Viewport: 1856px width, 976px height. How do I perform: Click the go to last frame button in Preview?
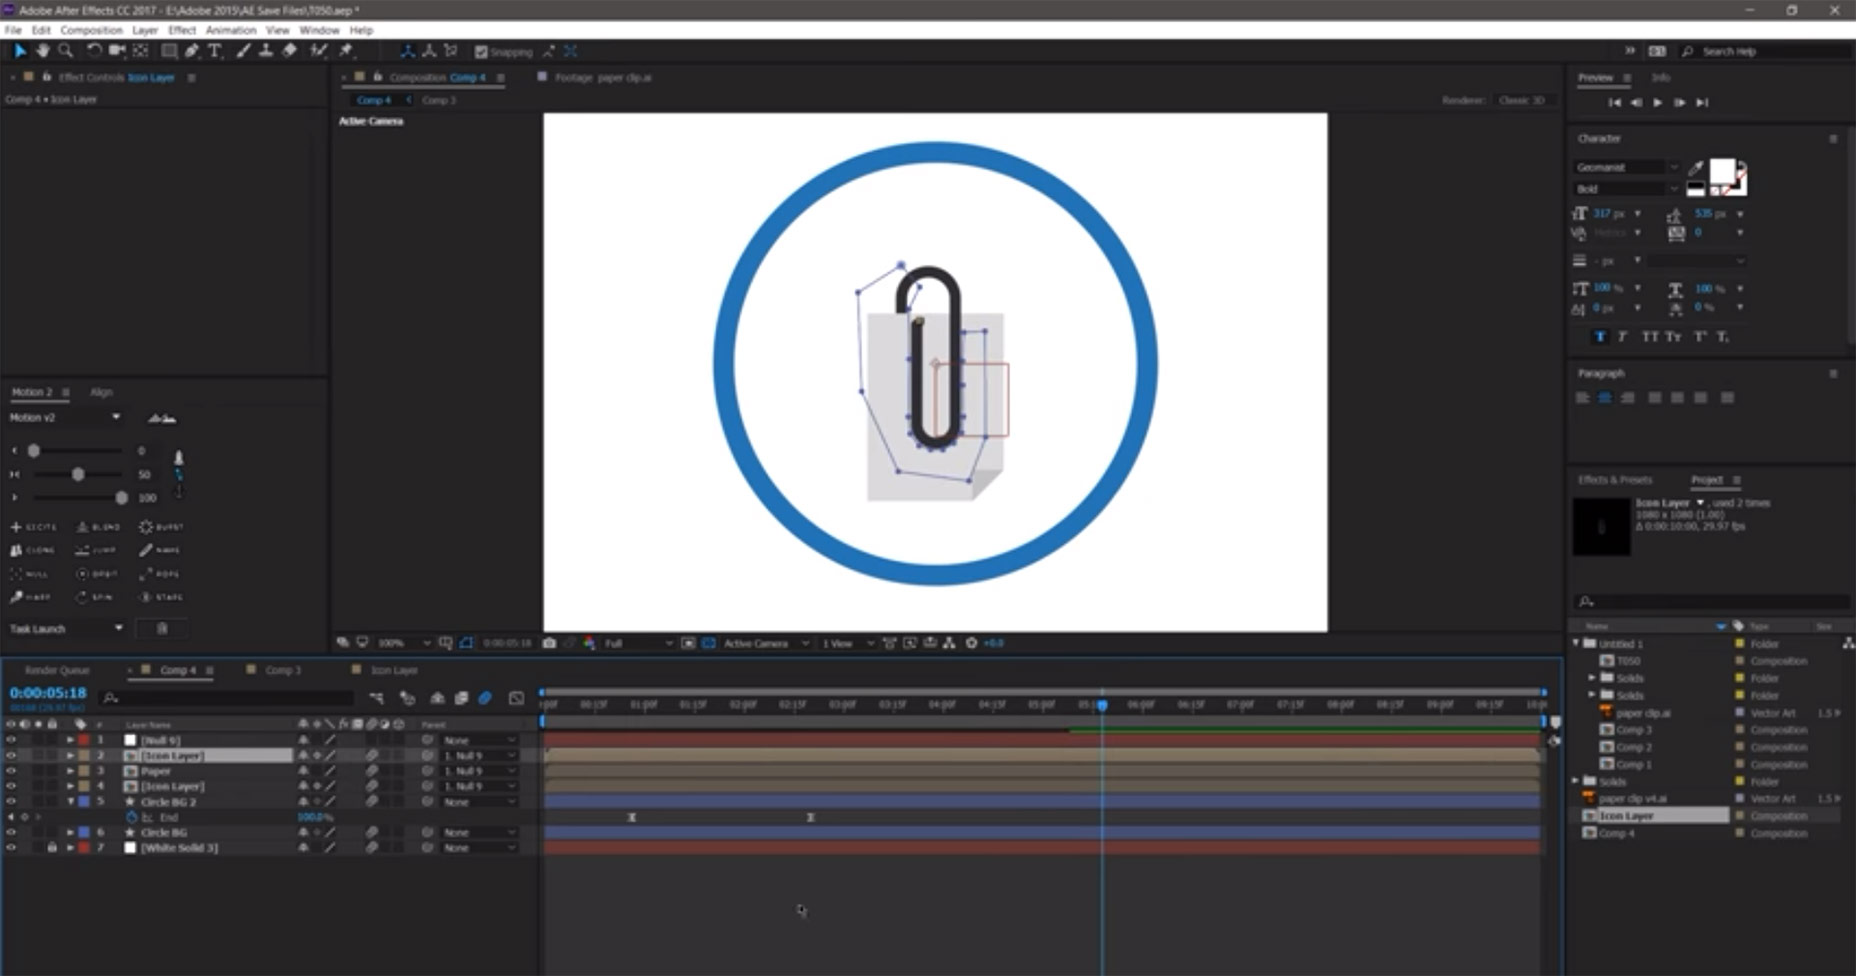point(1702,102)
